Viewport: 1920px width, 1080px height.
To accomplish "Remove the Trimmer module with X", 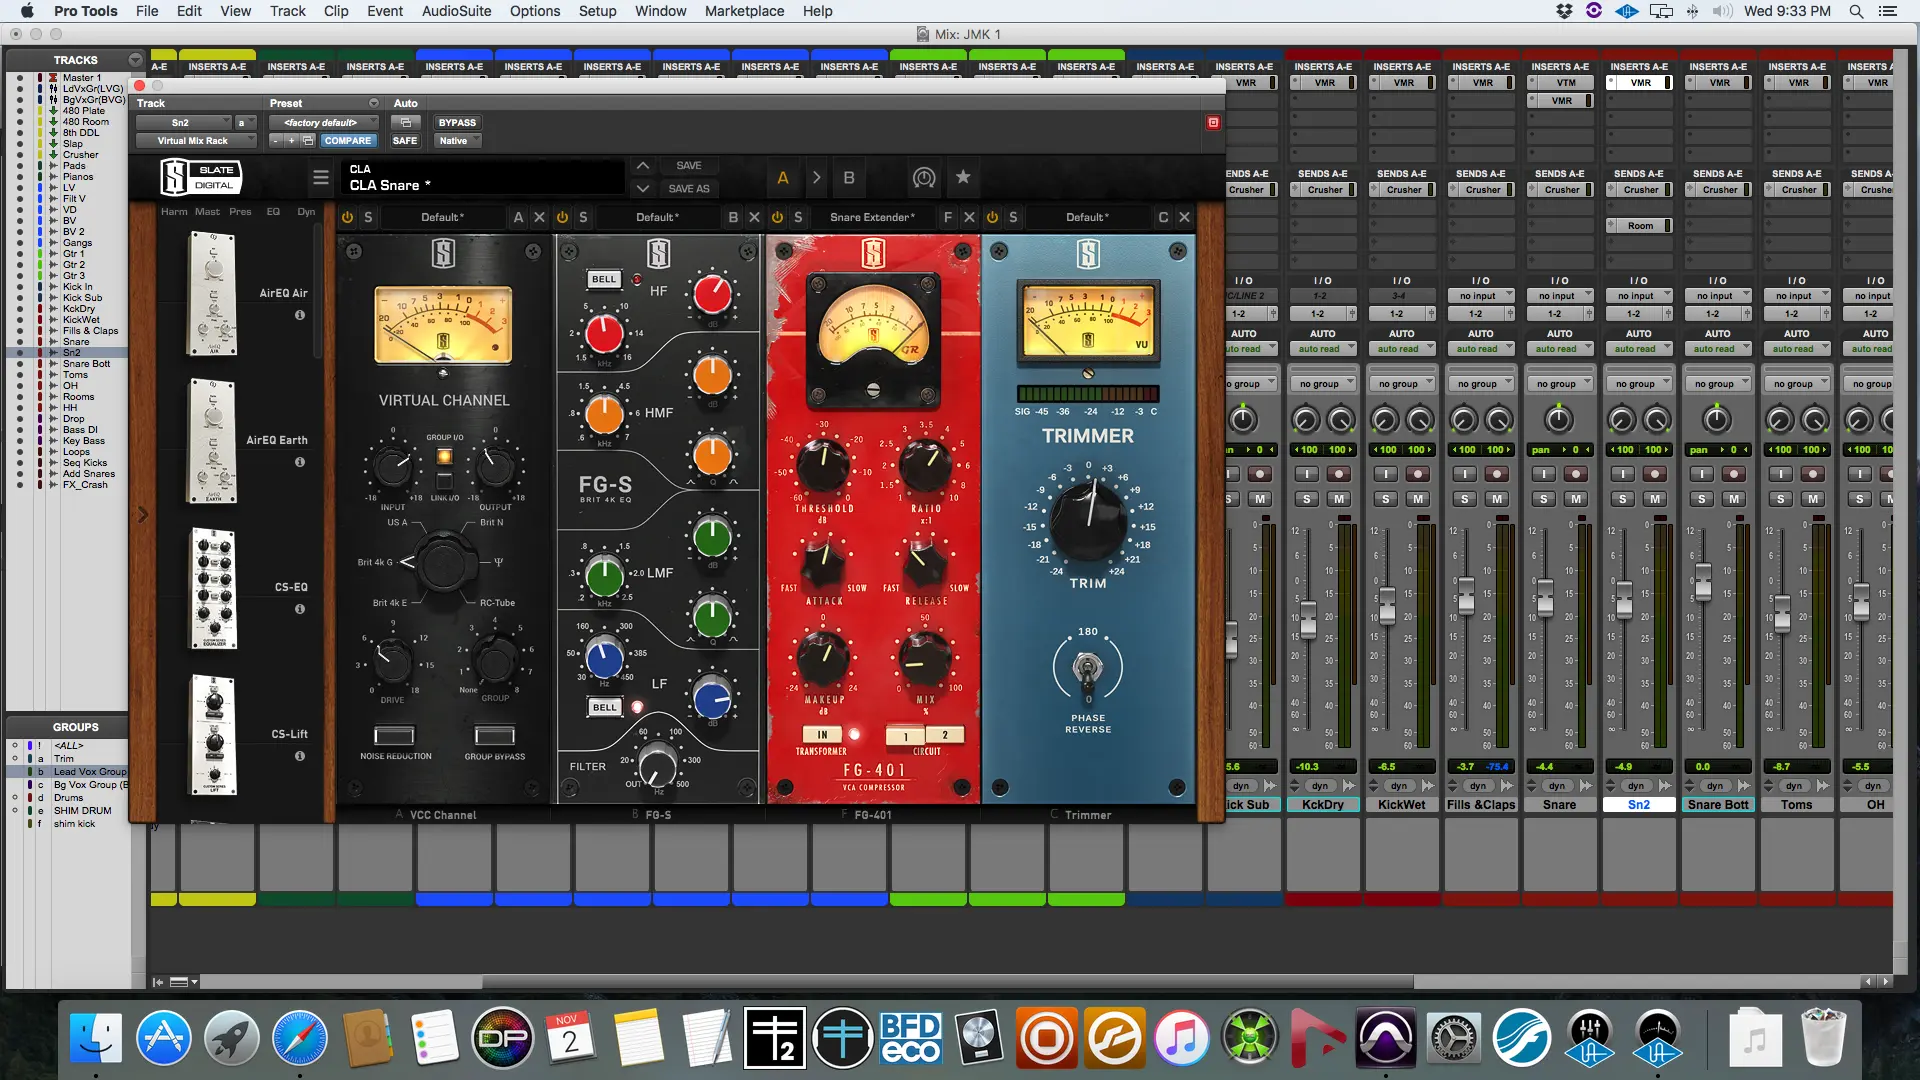I will (x=1184, y=217).
